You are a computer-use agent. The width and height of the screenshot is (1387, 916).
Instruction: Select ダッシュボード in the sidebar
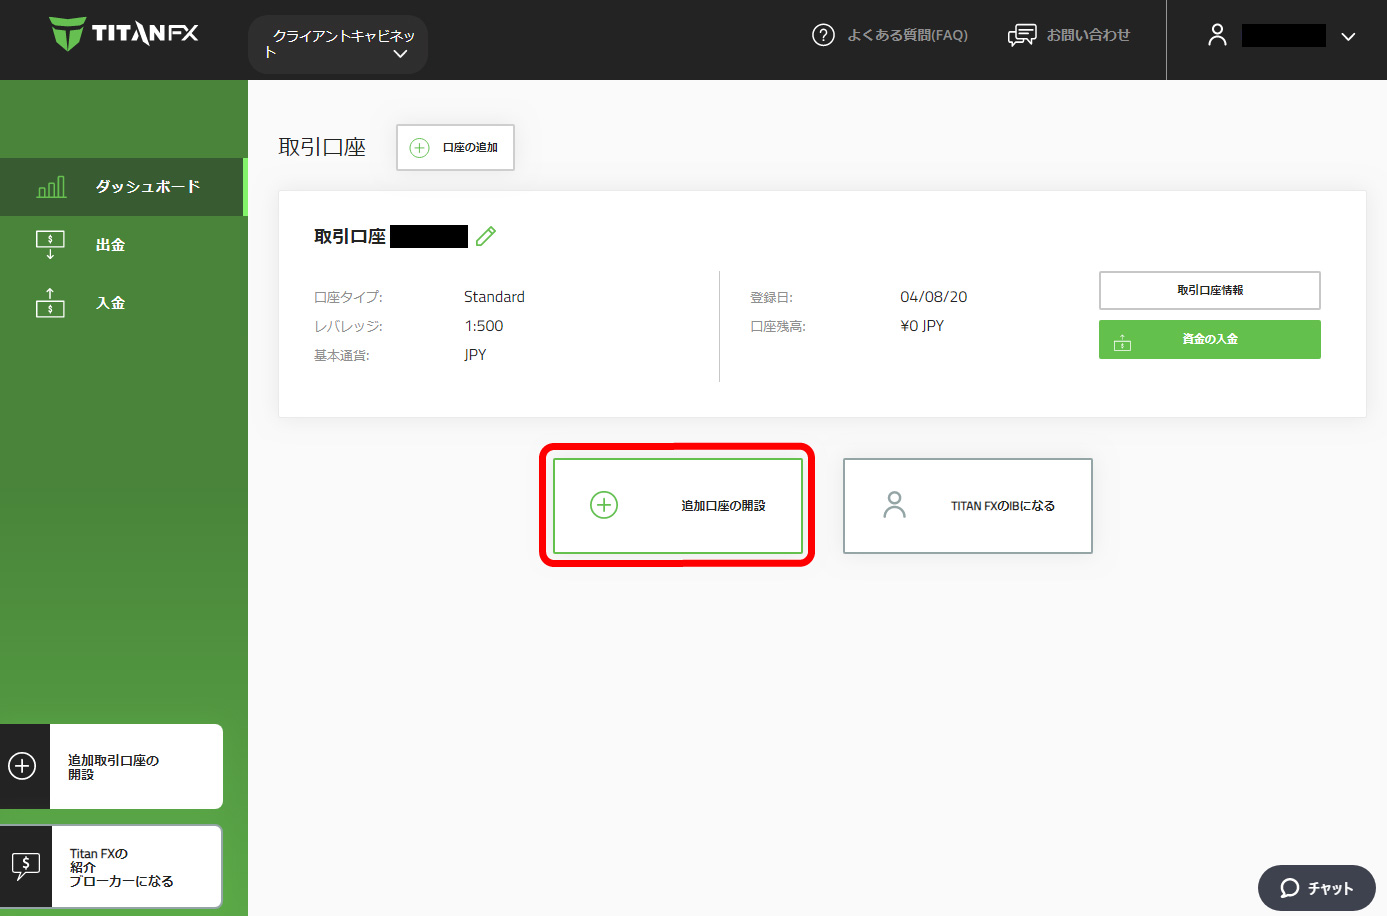pos(123,187)
